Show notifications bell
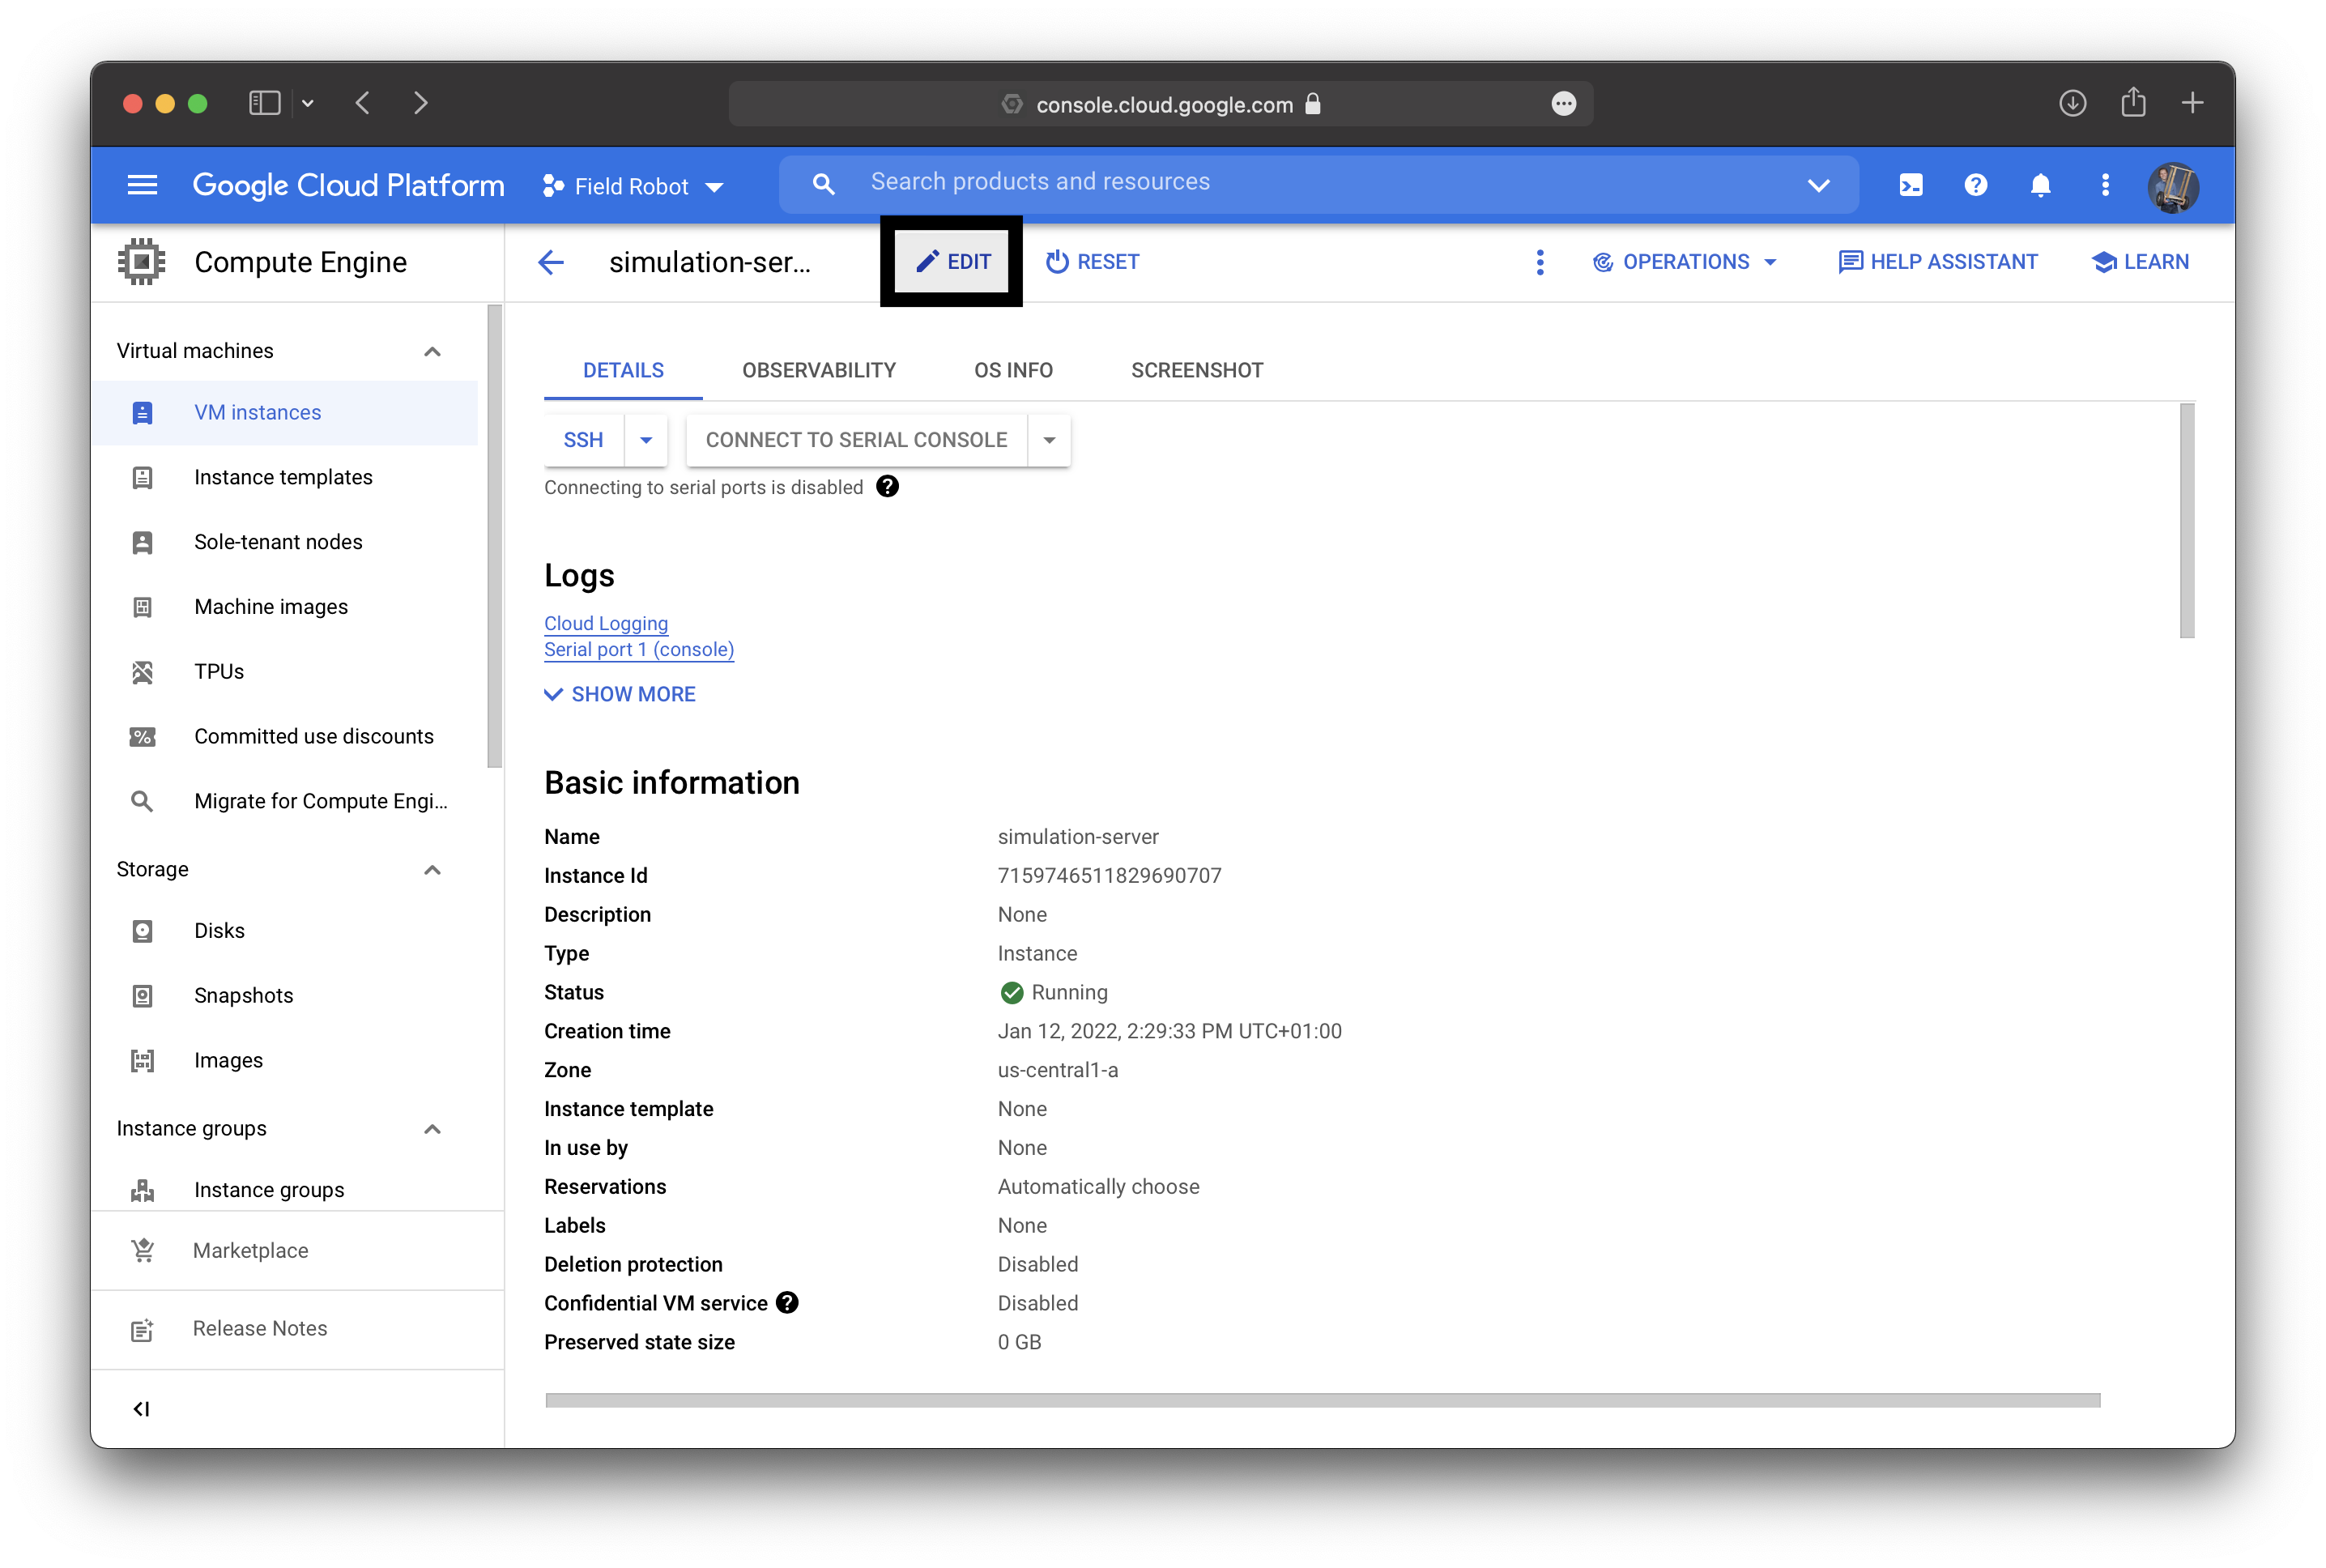The width and height of the screenshot is (2326, 1568). point(2041,185)
